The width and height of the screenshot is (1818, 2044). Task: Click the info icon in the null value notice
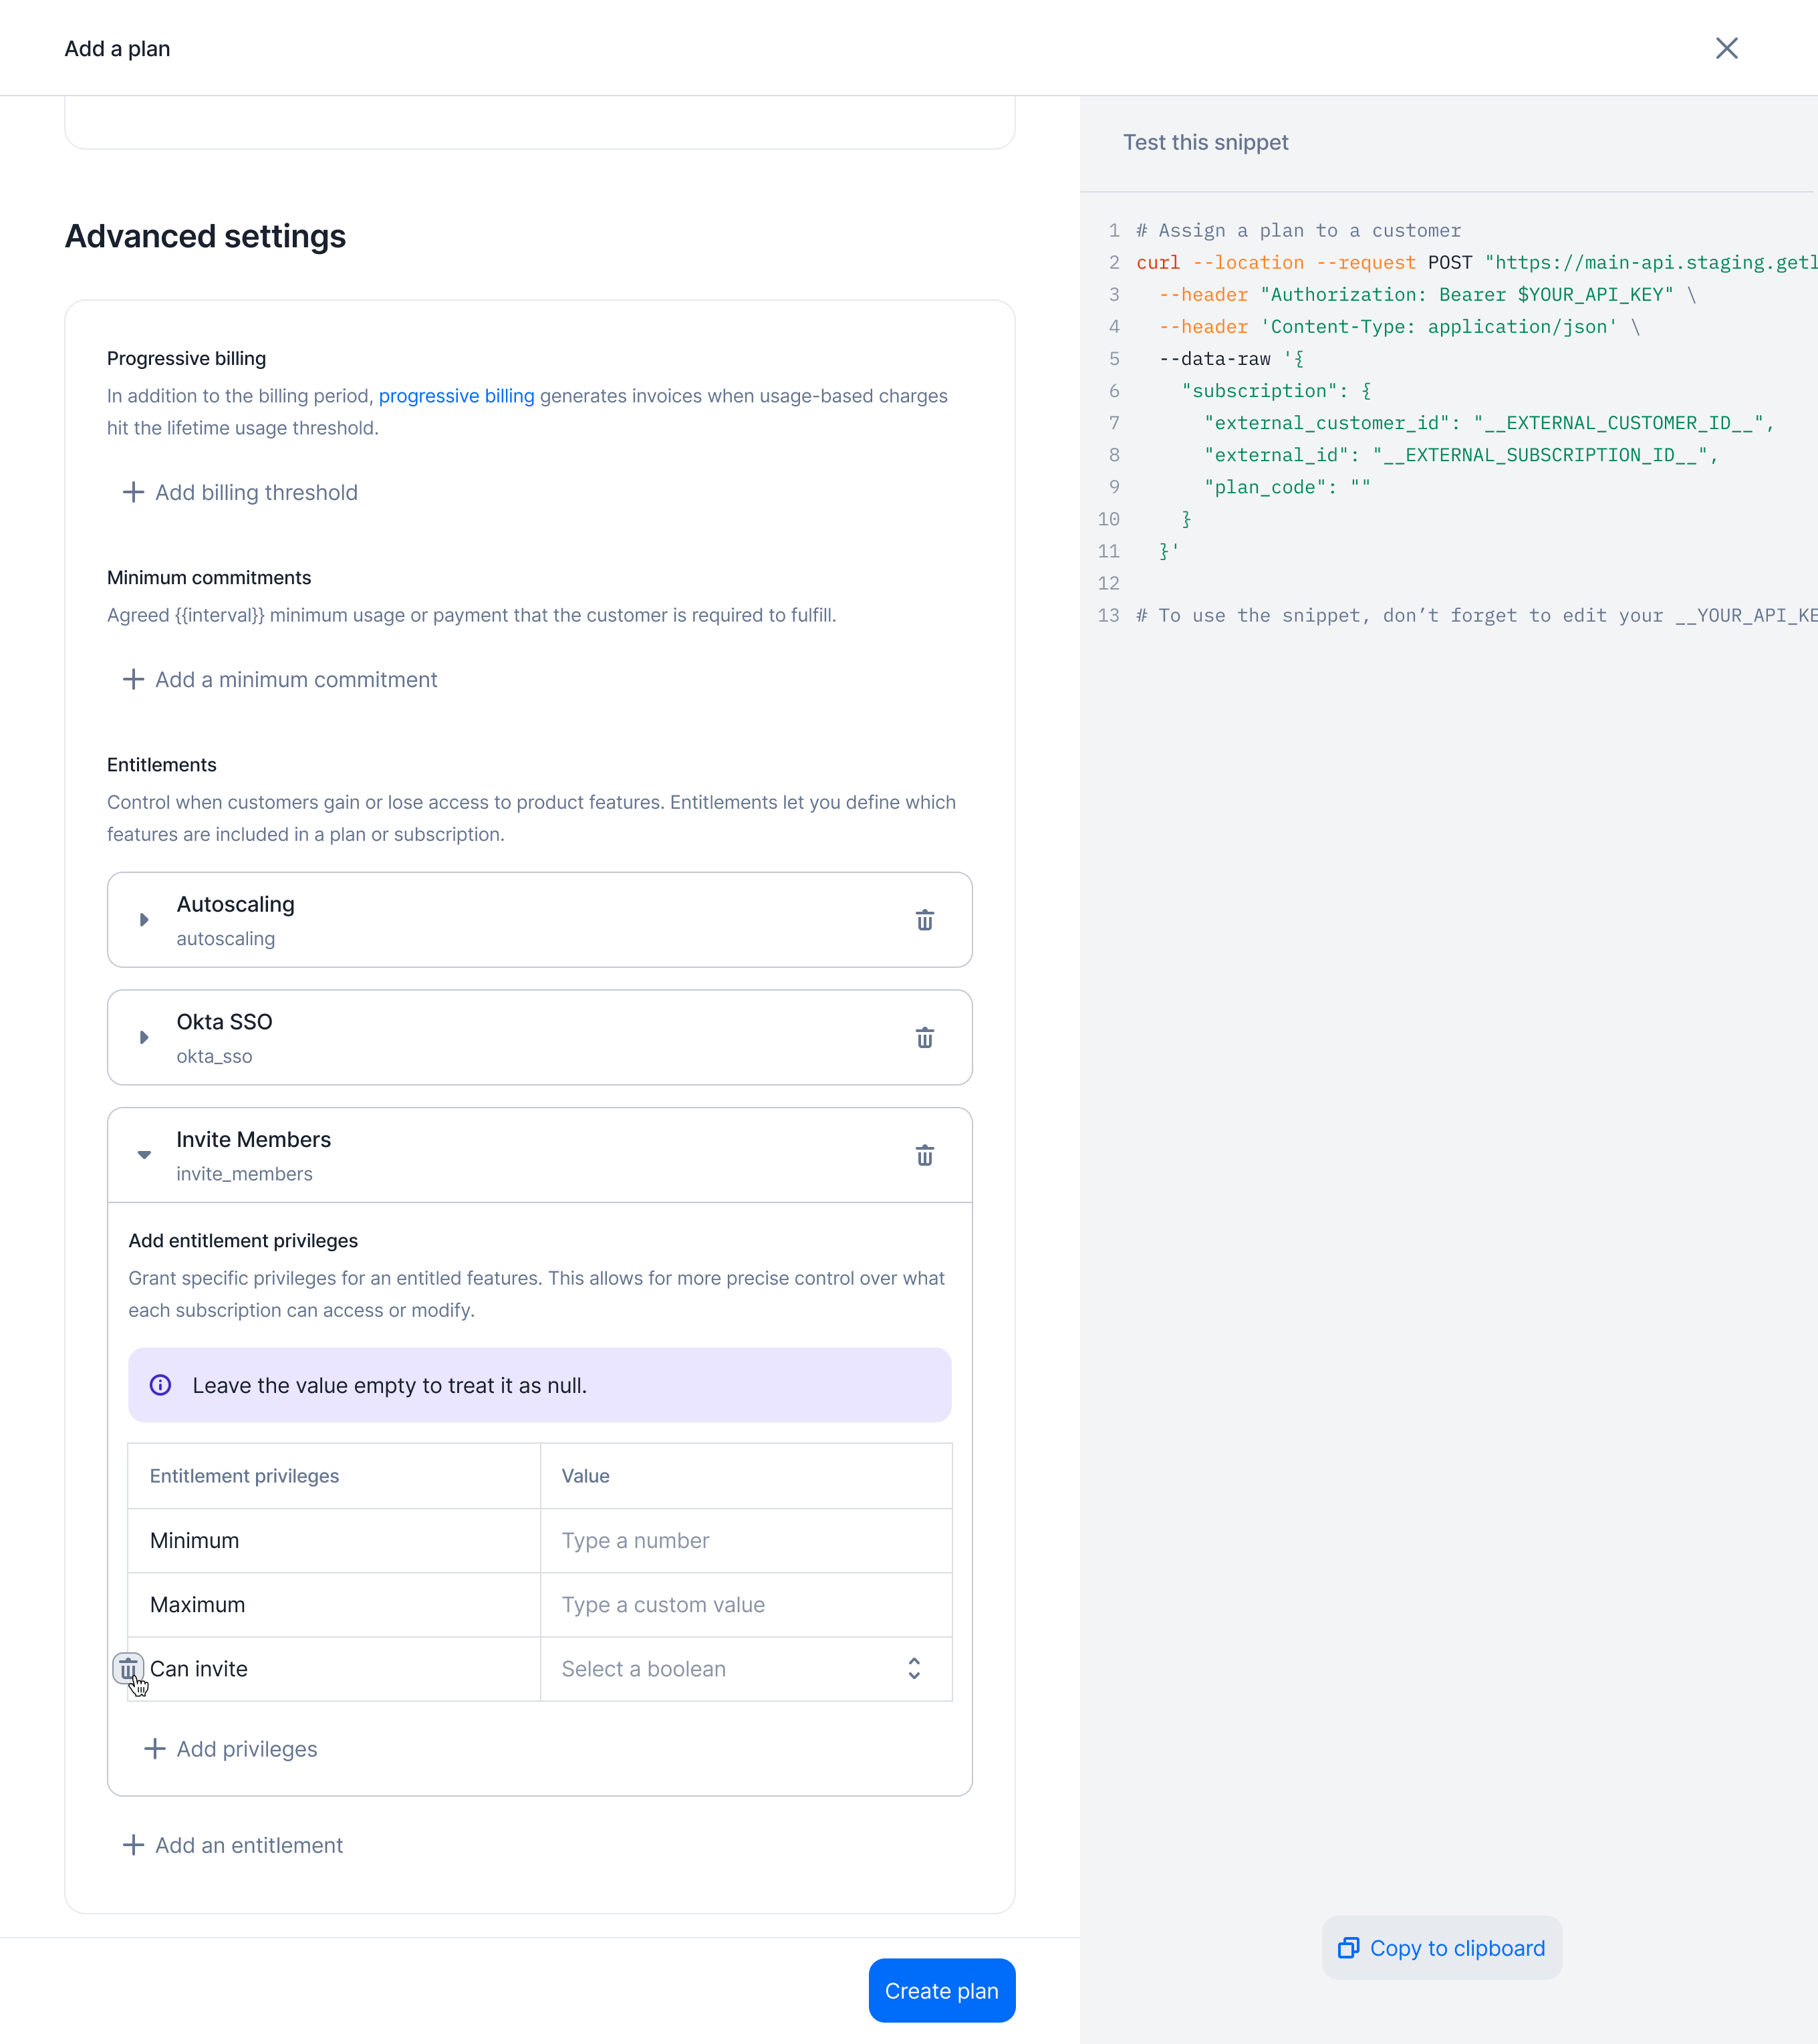coord(160,1385)
